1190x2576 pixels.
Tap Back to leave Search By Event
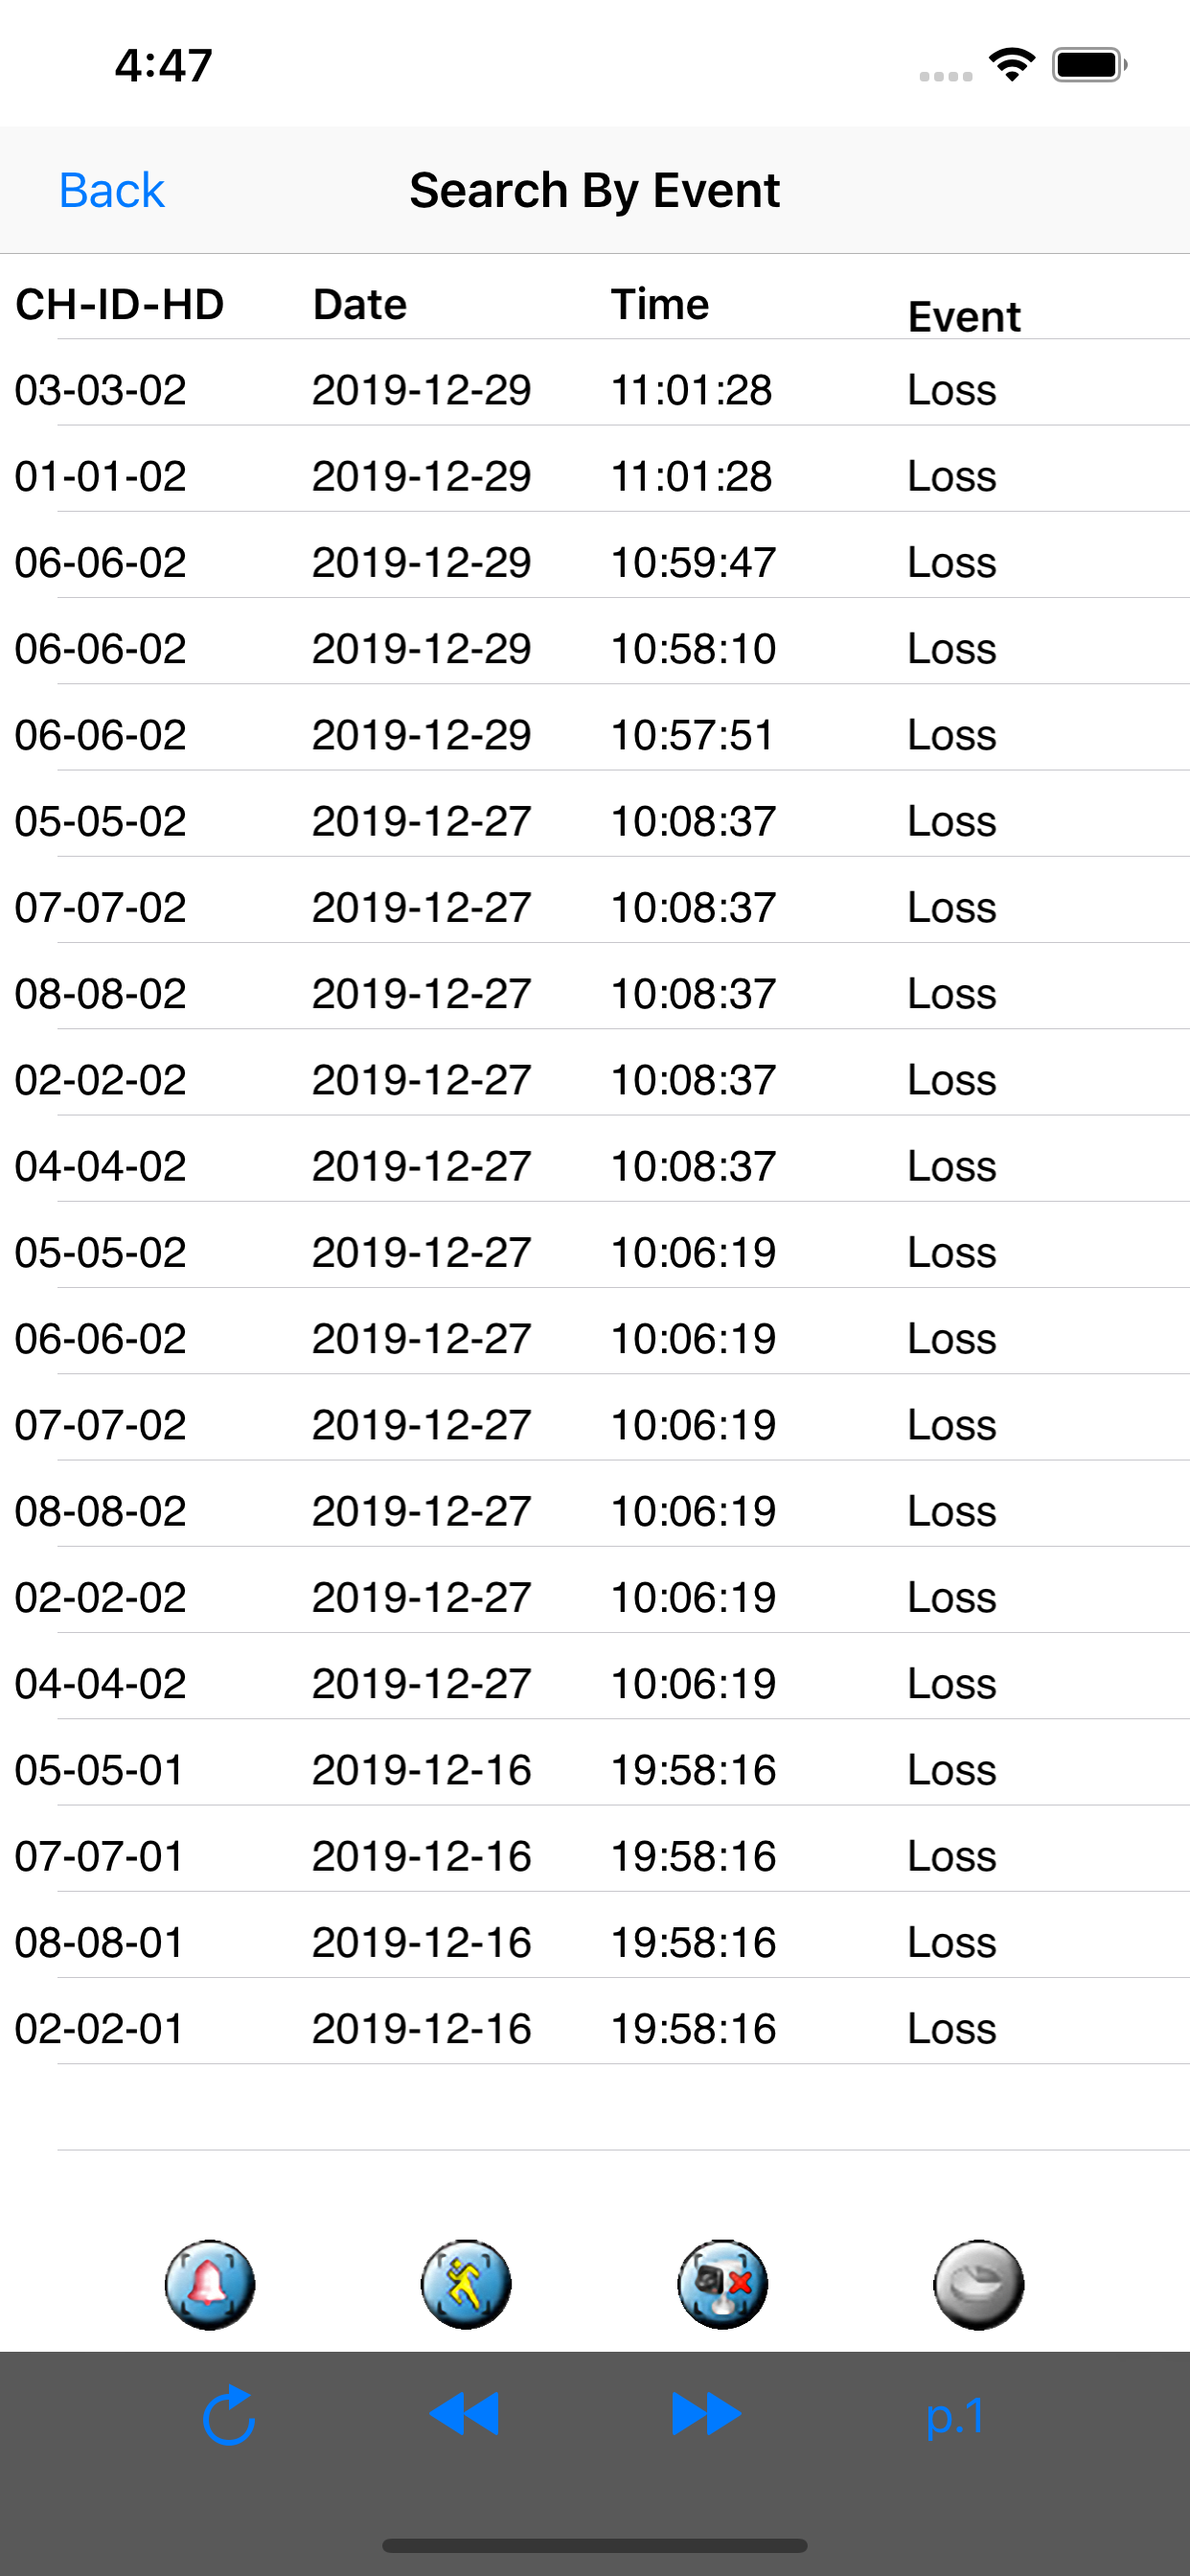coord(112,190)
